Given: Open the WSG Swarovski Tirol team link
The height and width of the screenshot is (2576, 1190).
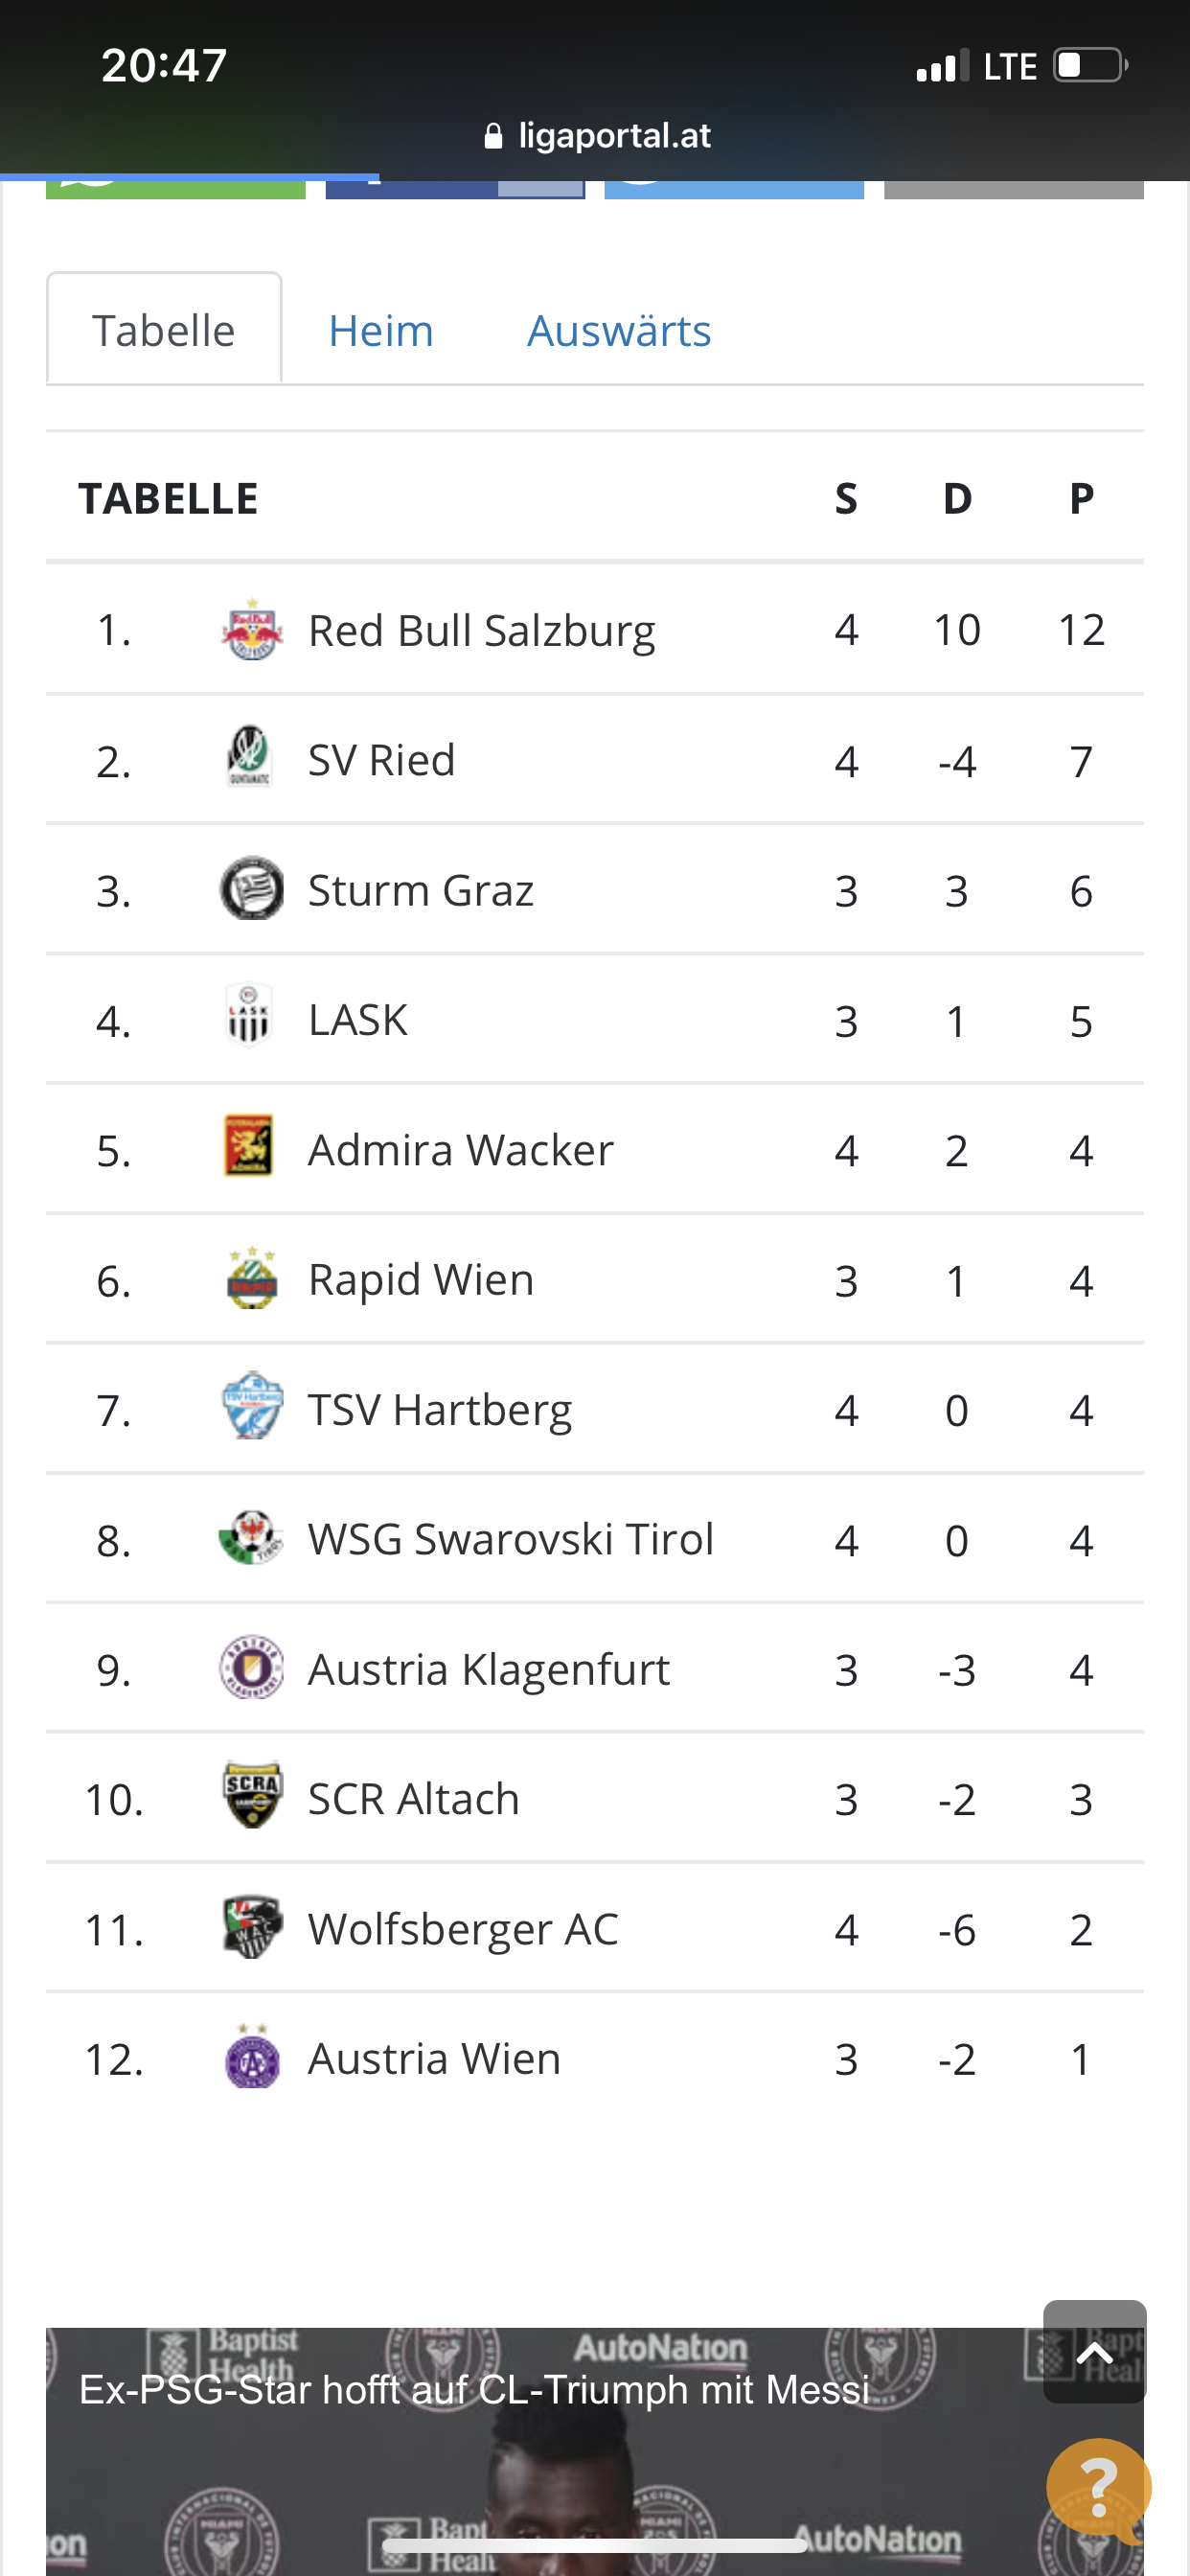Looking at the screenshot, I should click(x=511, y=1539).
